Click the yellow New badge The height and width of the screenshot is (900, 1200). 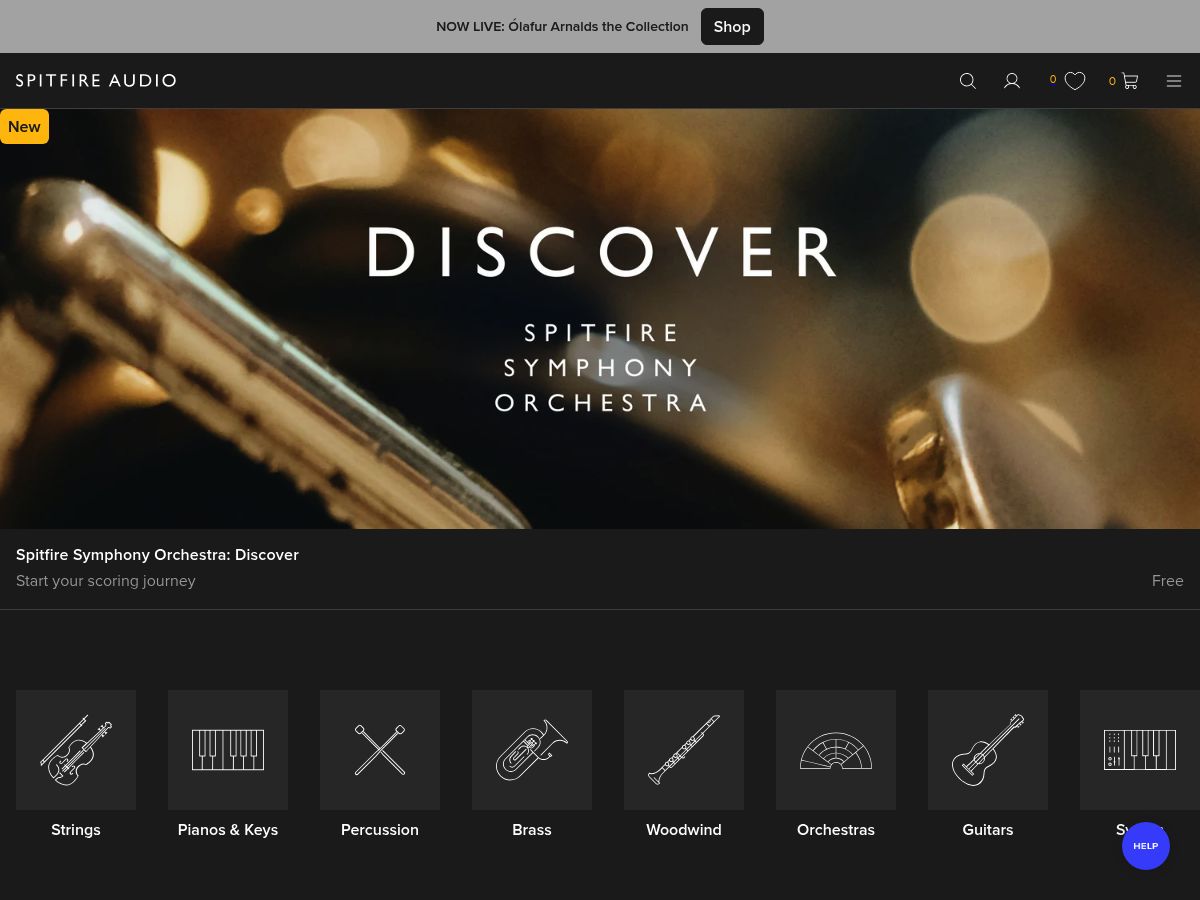(x=24, y=127)
